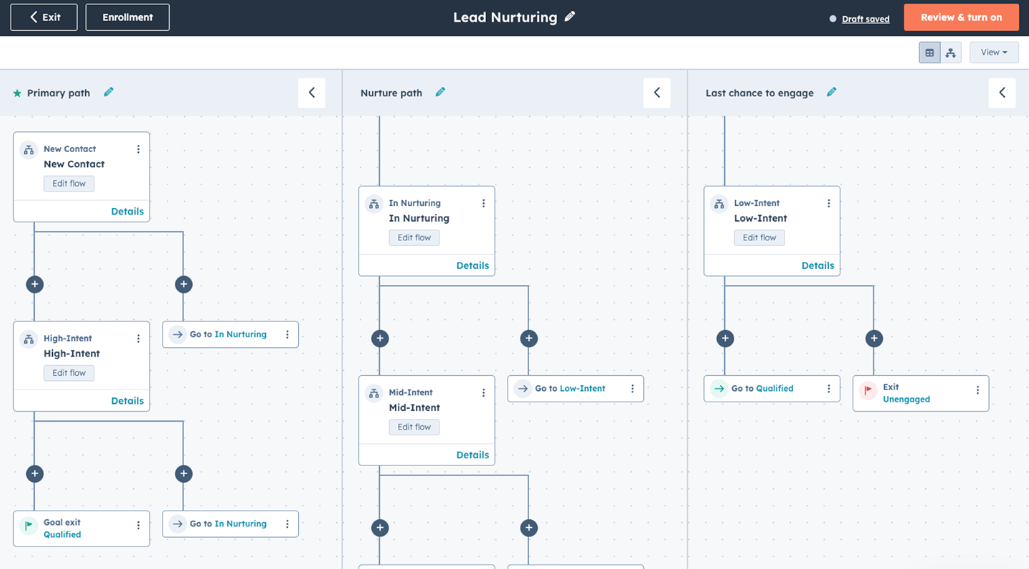Open Details of Mid-Intent card
The height and width of the screenshot is (569, 1029).
pyautogui.click(x=472, y=455)
